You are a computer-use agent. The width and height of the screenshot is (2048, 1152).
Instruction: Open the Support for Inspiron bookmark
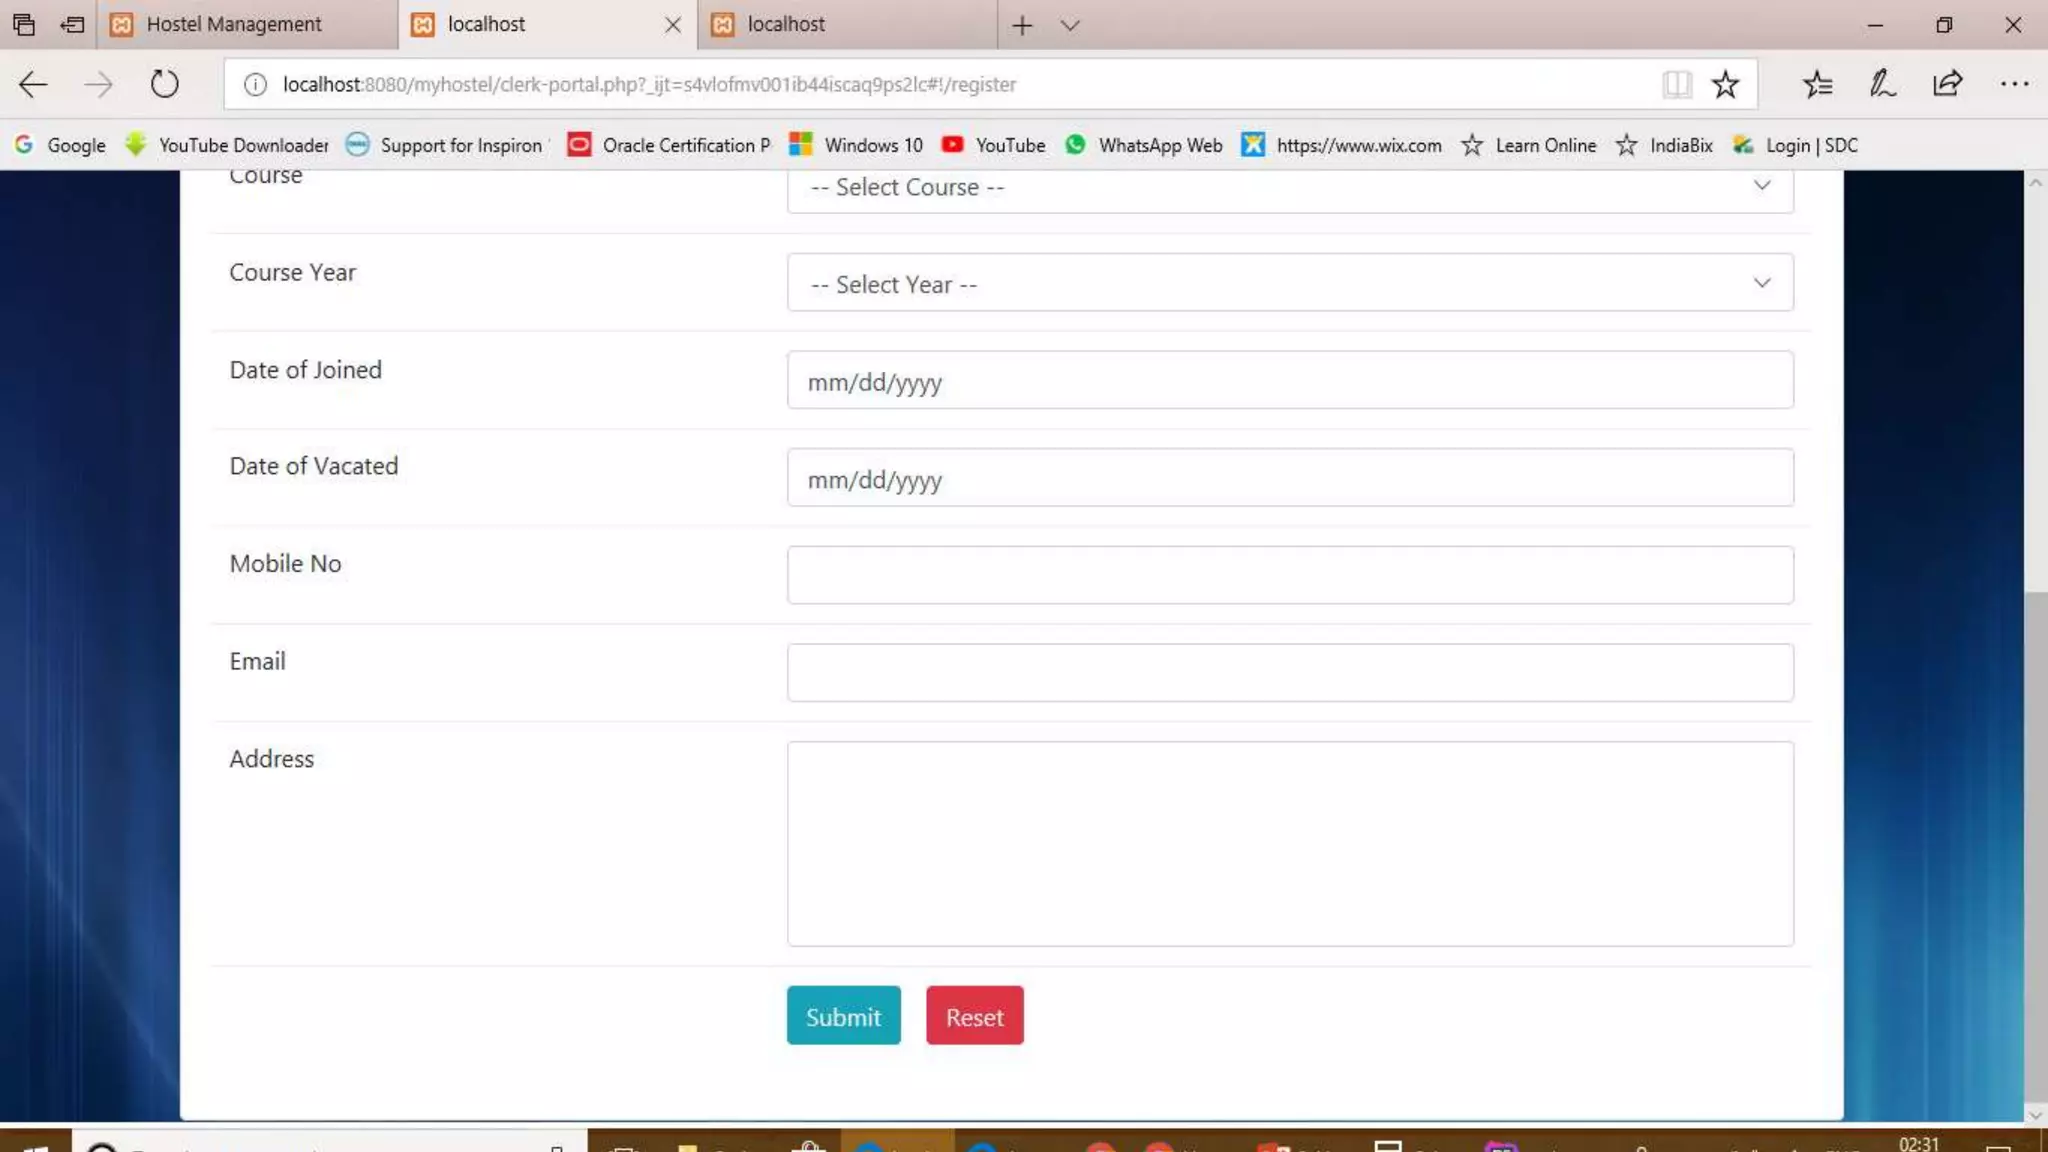coord(447,145)
